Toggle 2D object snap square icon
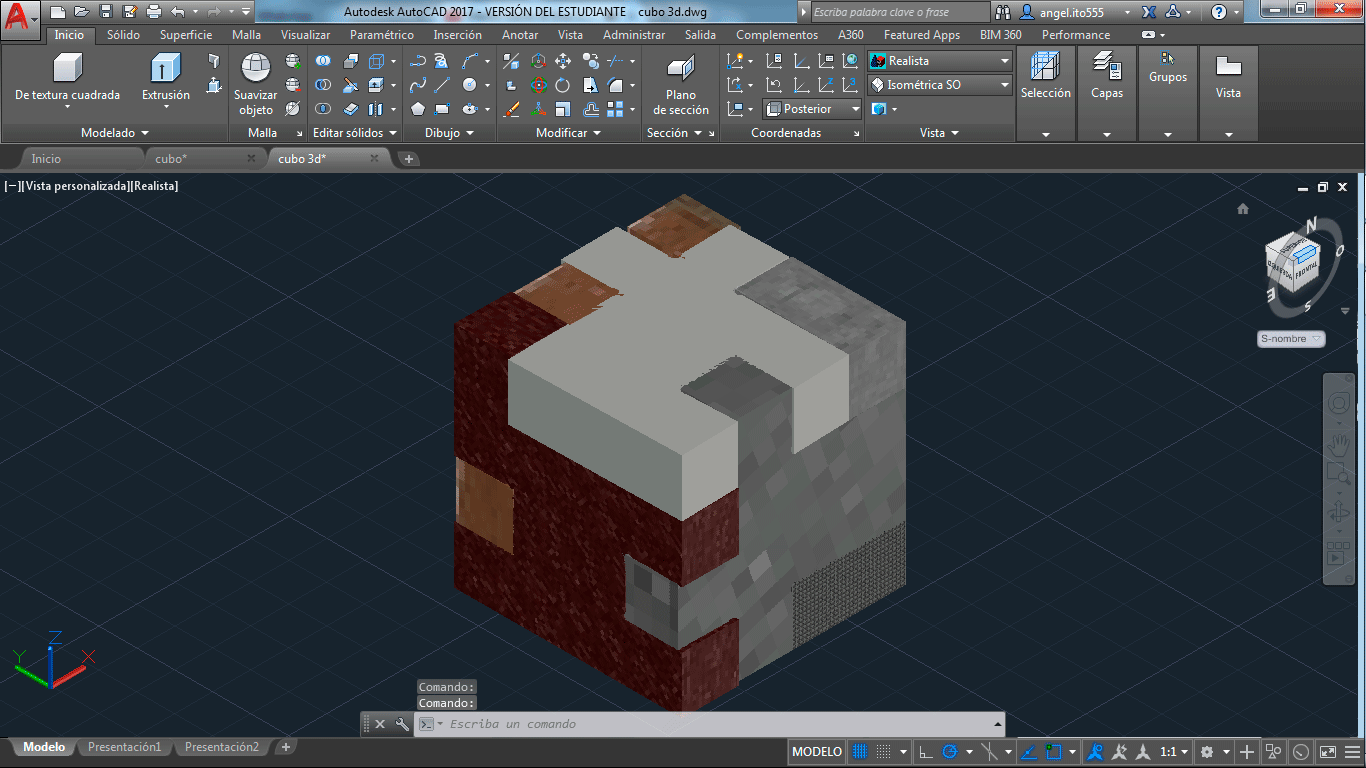This screenshot has width=1366, height=768. 1056,751
